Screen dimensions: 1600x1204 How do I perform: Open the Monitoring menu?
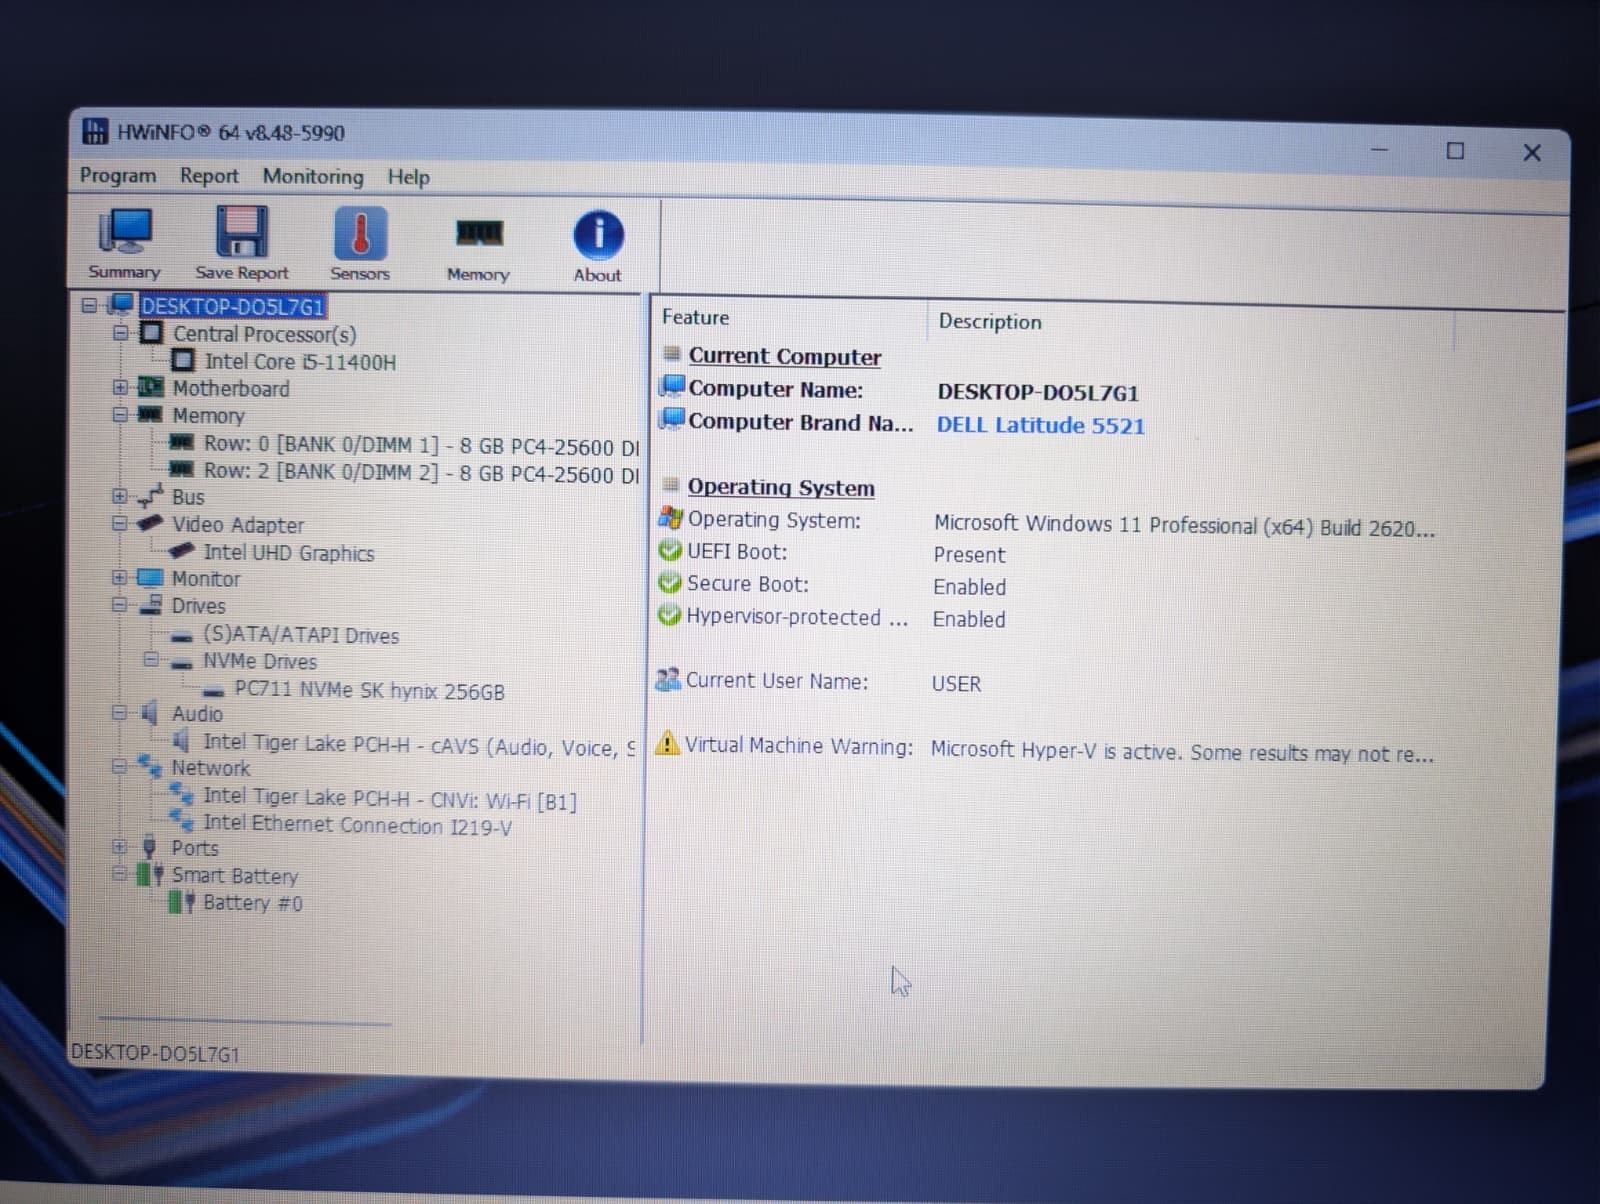tap(313, 177)
